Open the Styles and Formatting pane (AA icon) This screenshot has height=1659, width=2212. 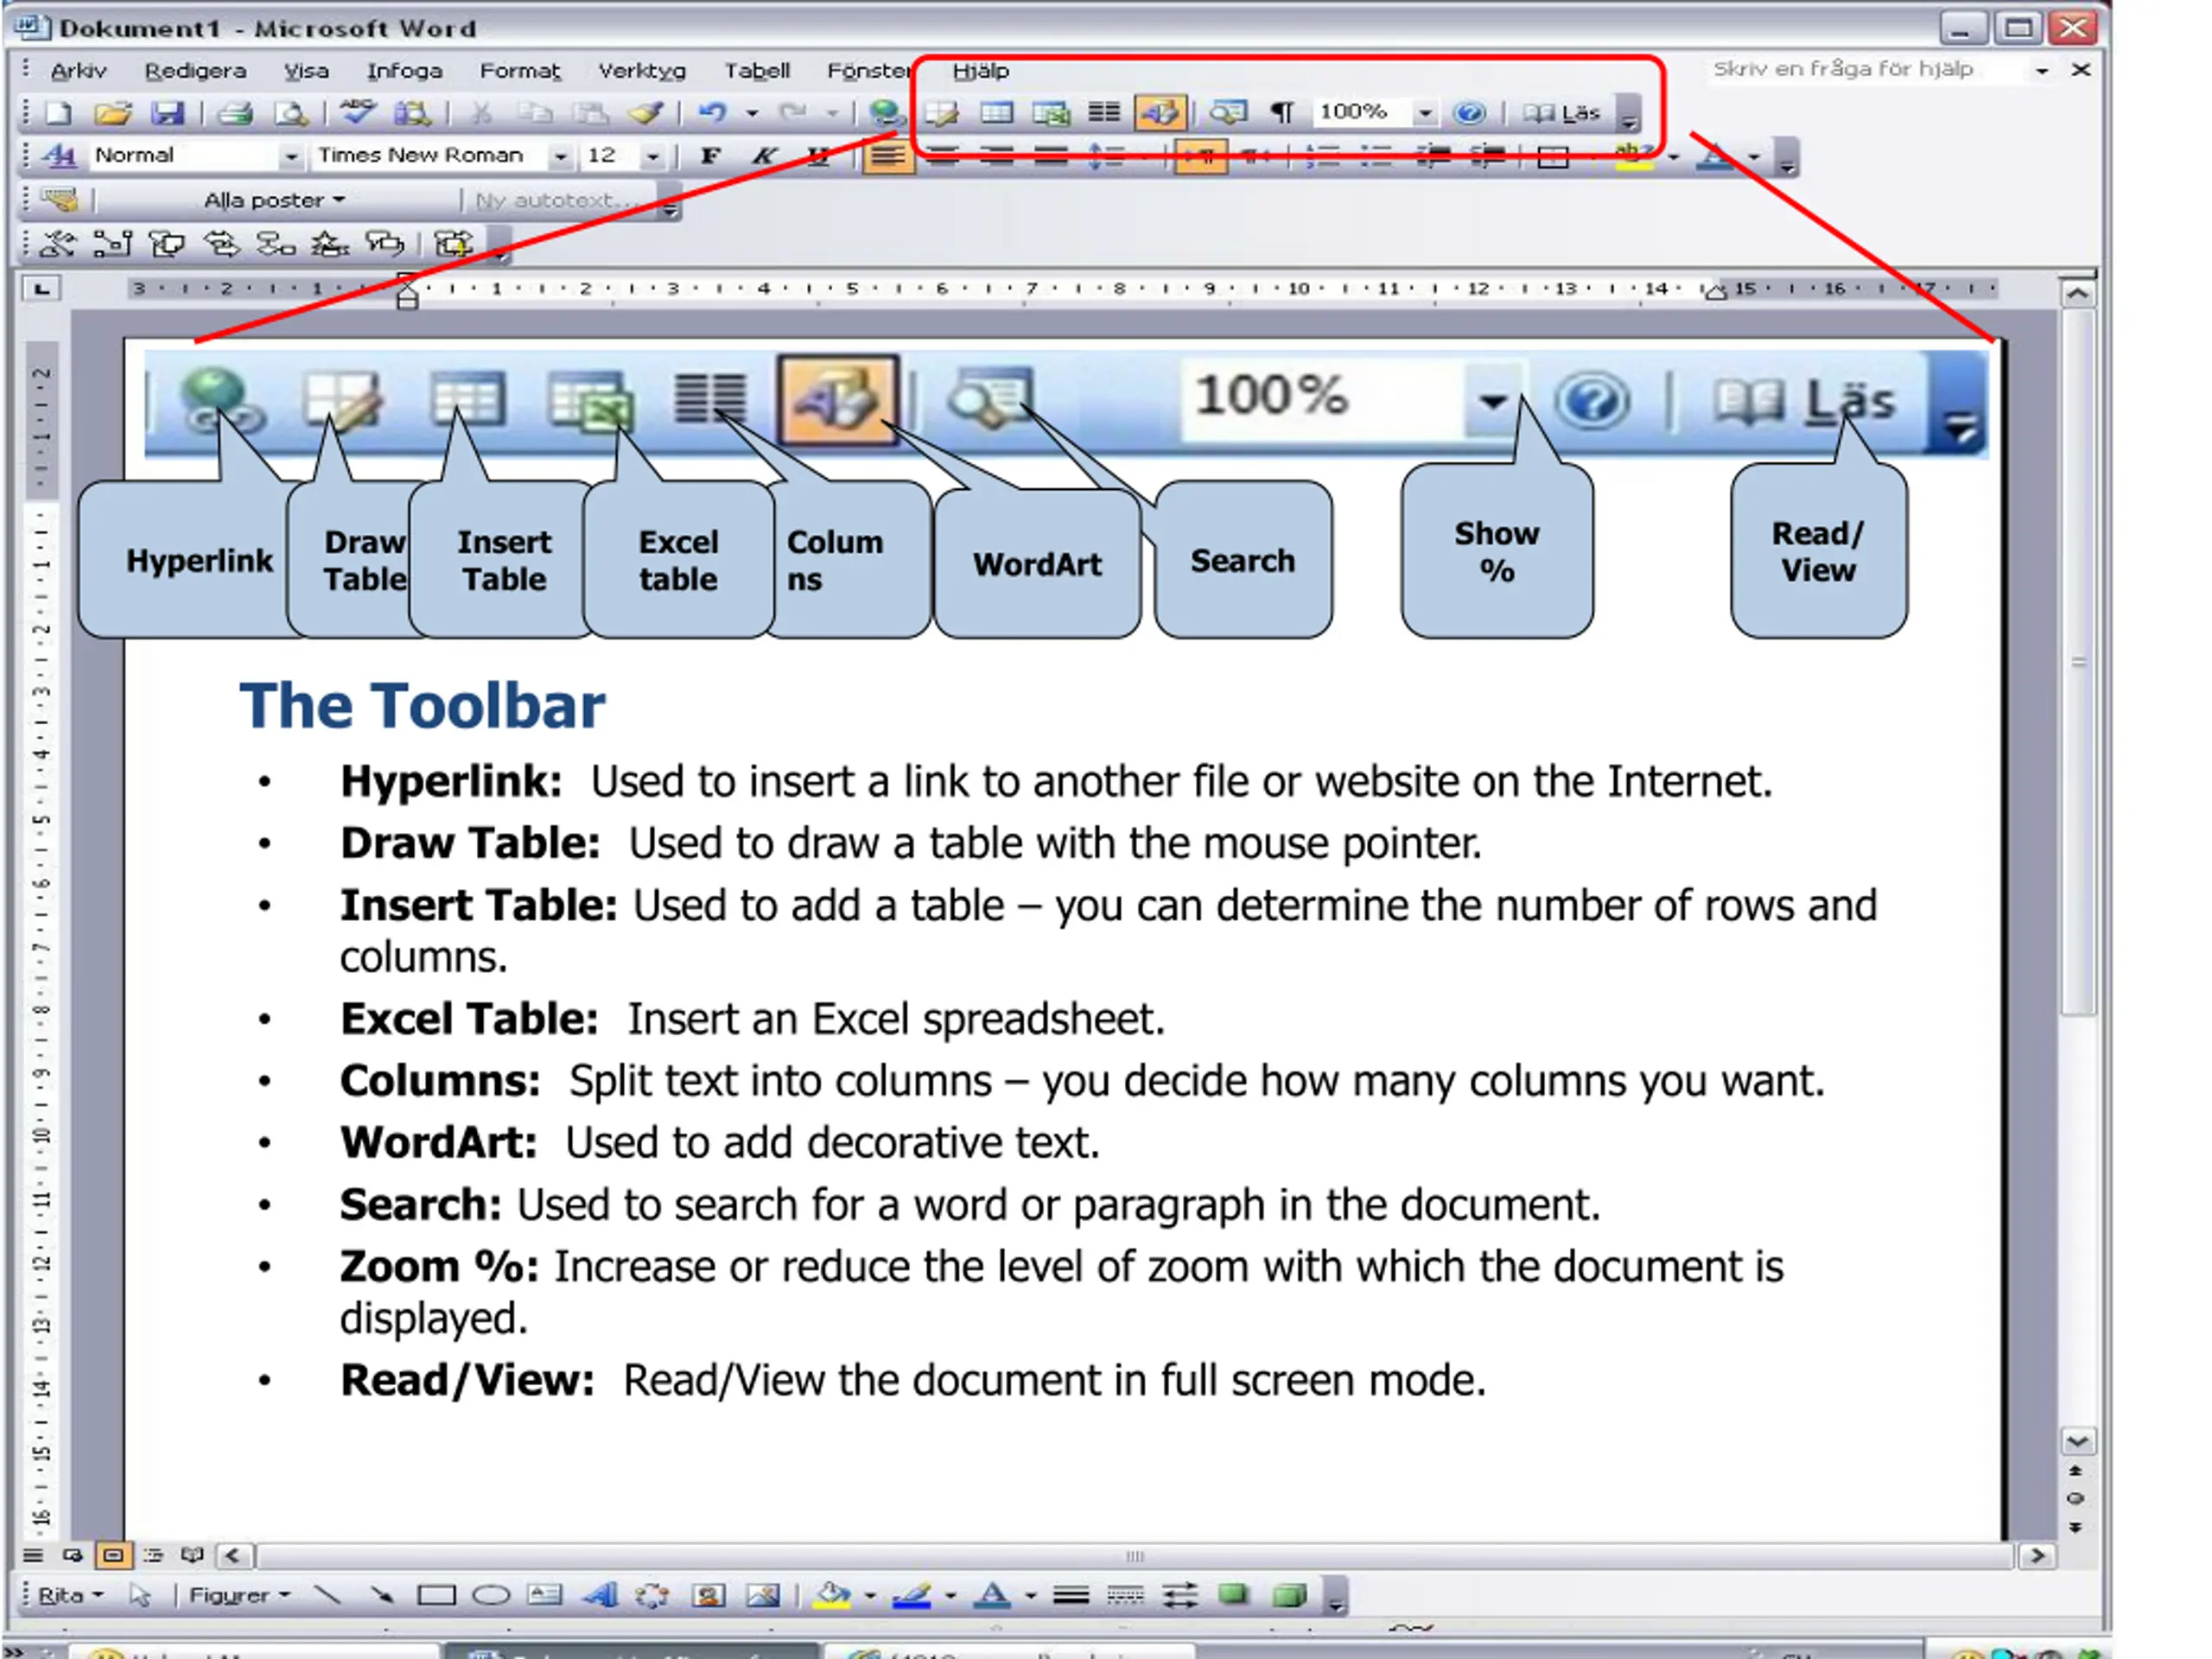(x=59, y=156)
